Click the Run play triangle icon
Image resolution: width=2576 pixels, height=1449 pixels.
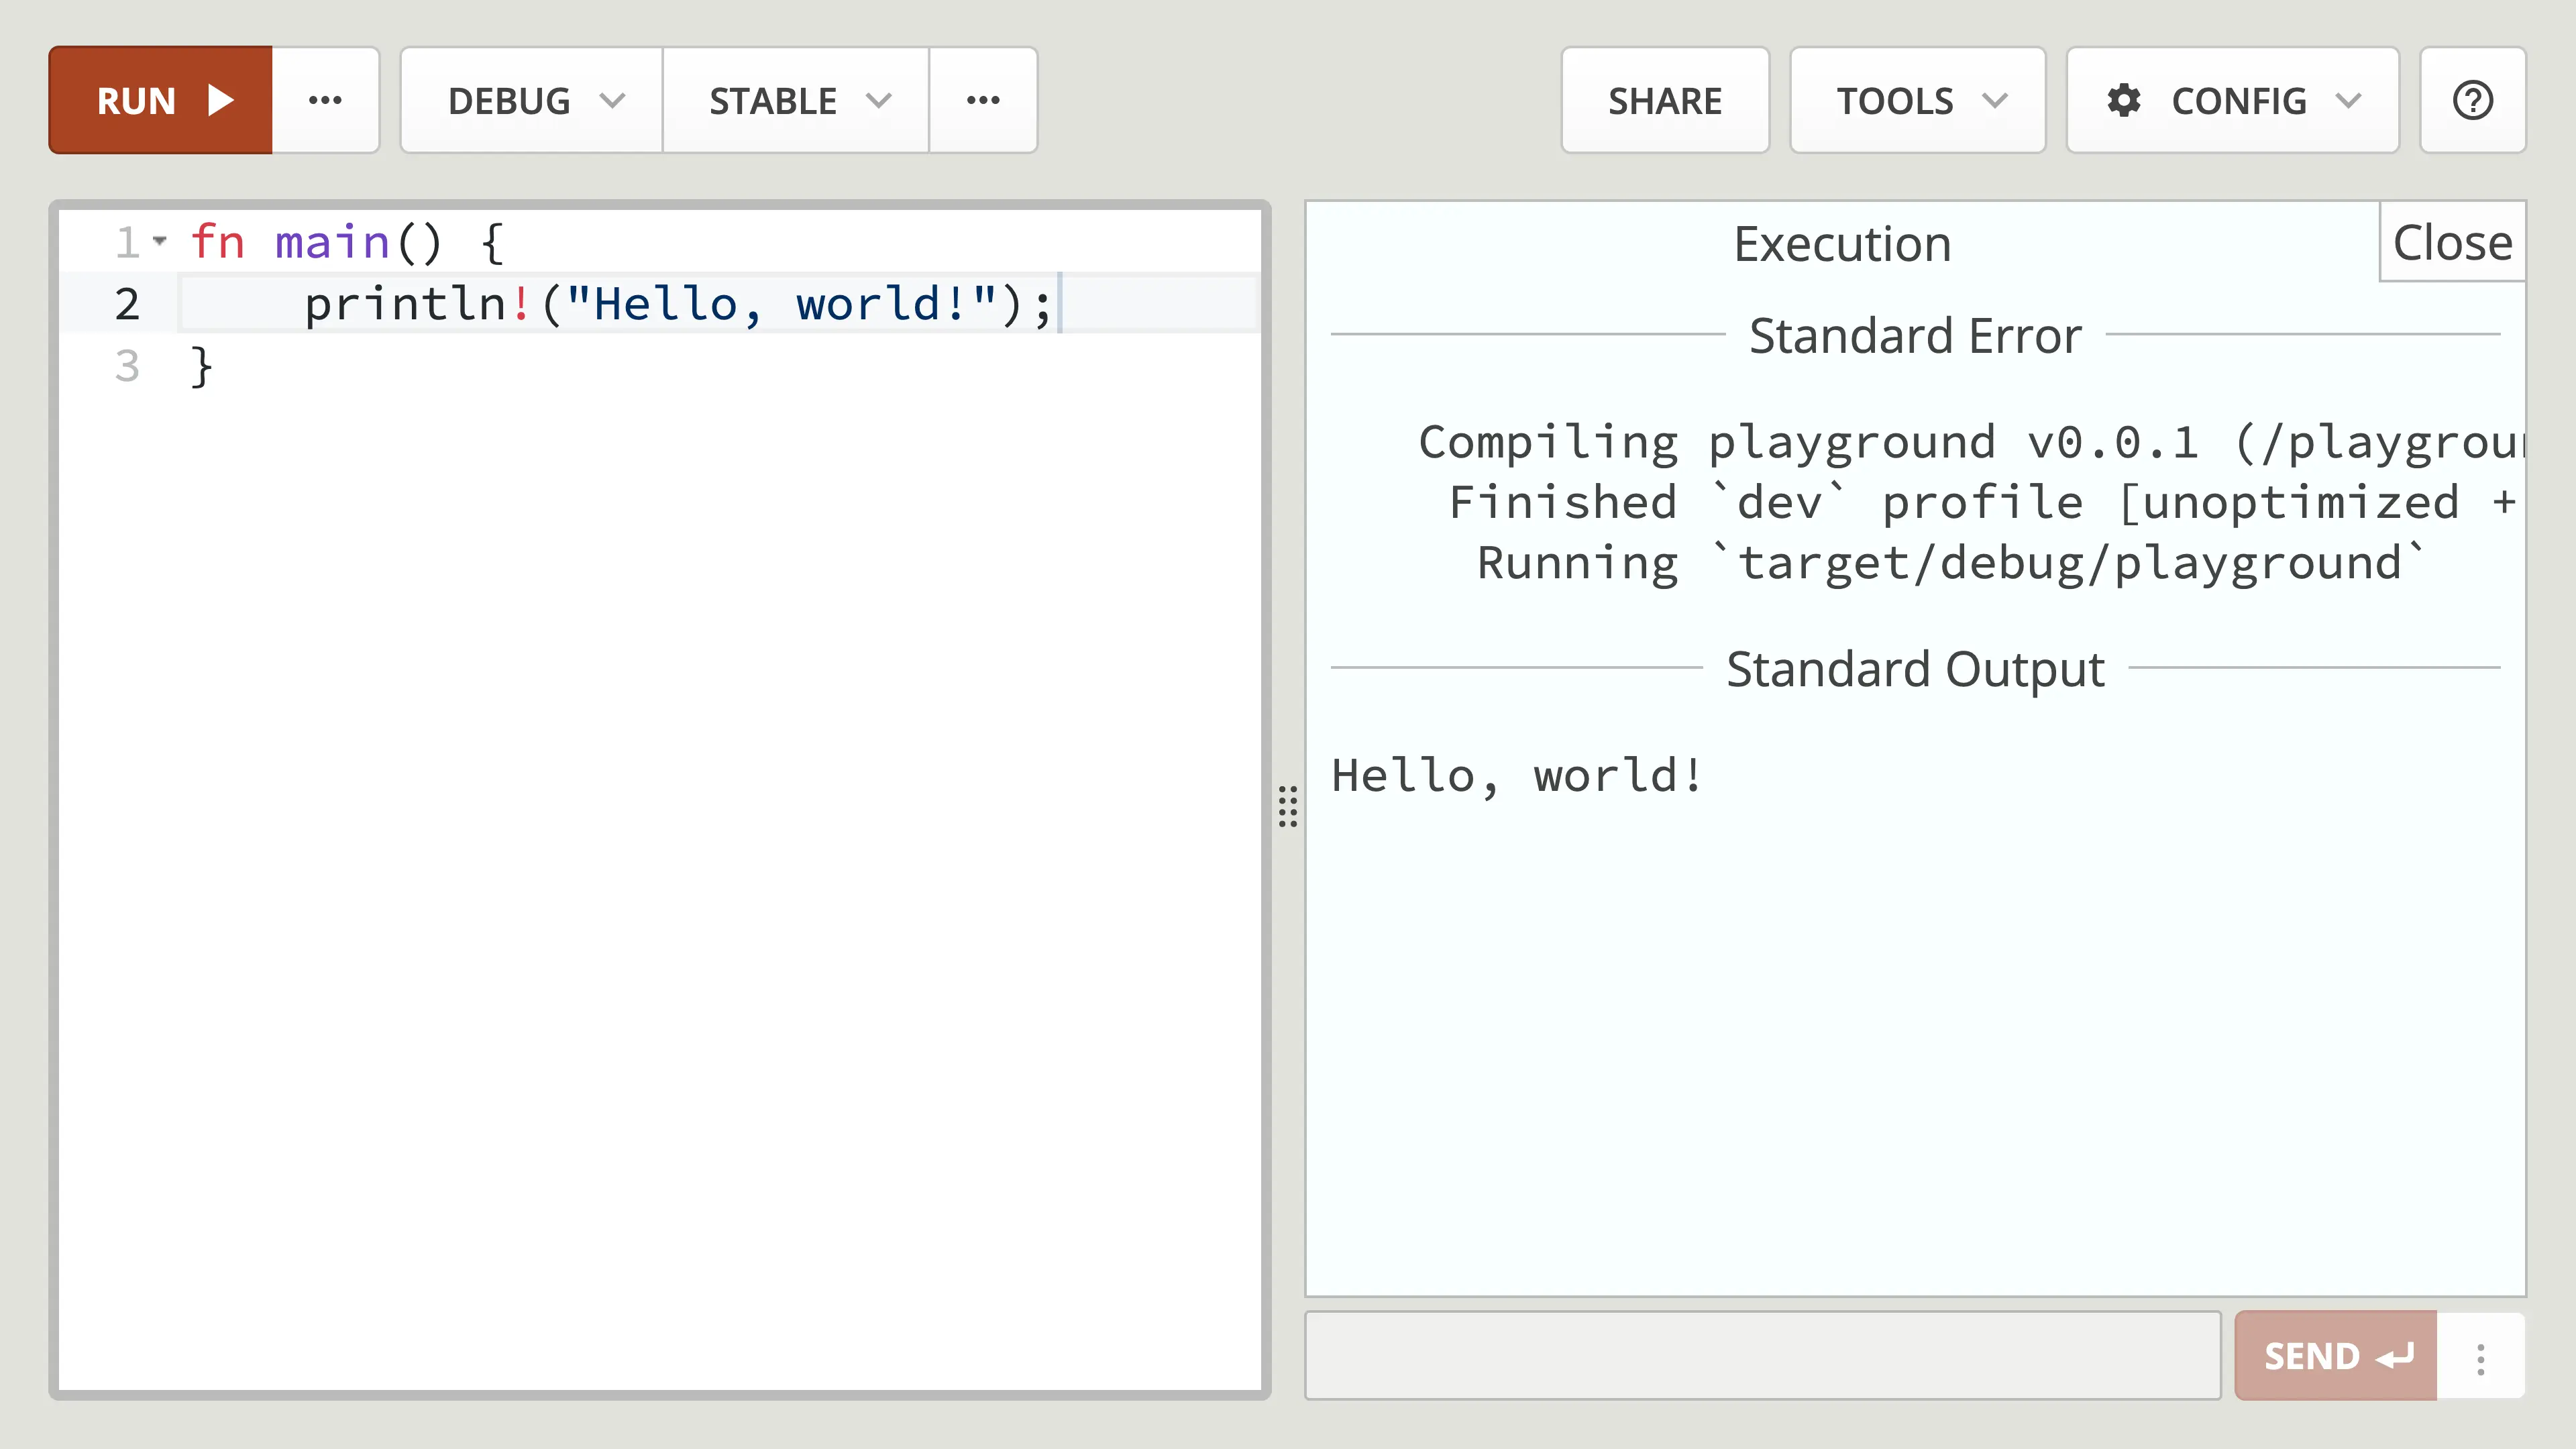pos(220,100)
